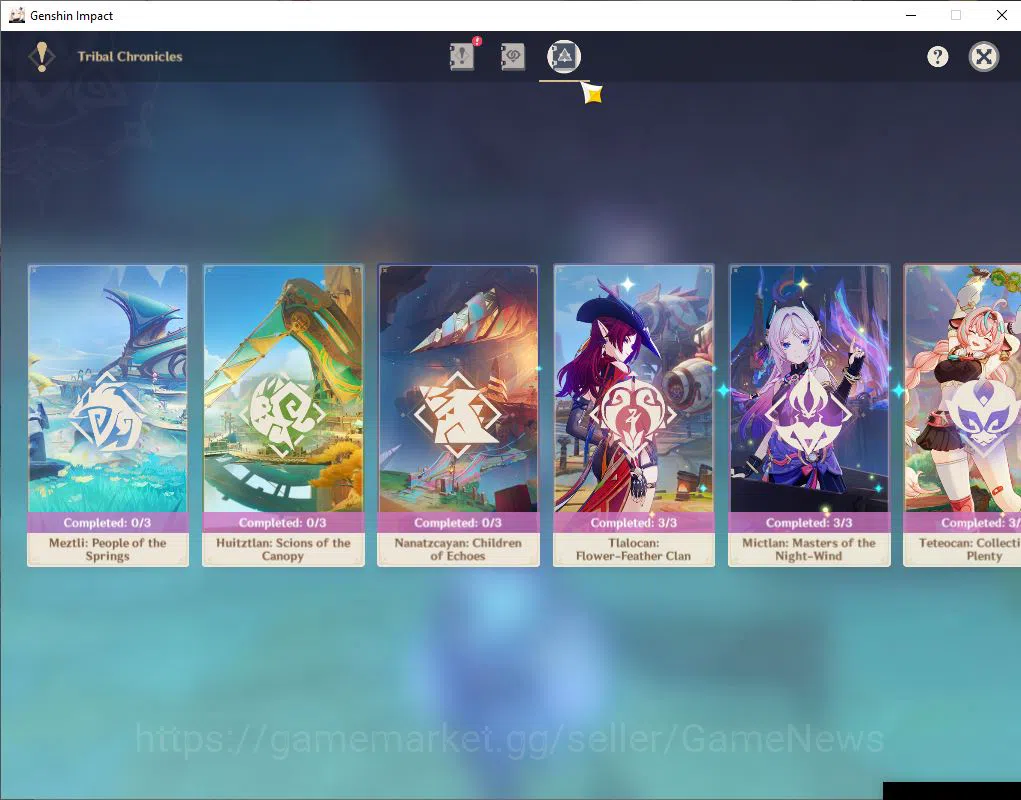The width and height of the screenshot is (1021, 800).
Task: Minimize the Genshin Impact window
Action: coord(911,15)
